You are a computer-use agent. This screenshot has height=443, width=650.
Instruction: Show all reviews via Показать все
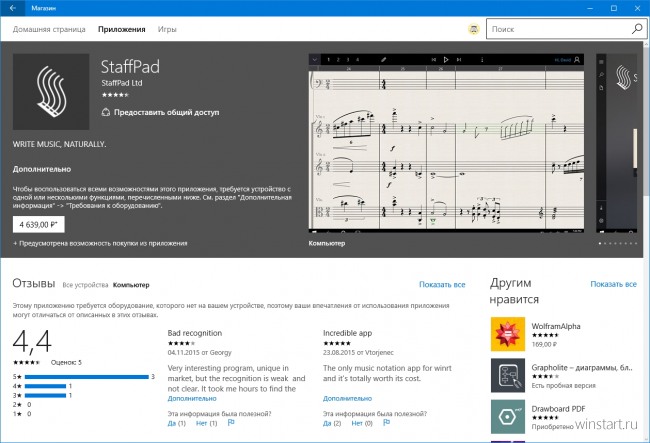[x=442, y=285]
